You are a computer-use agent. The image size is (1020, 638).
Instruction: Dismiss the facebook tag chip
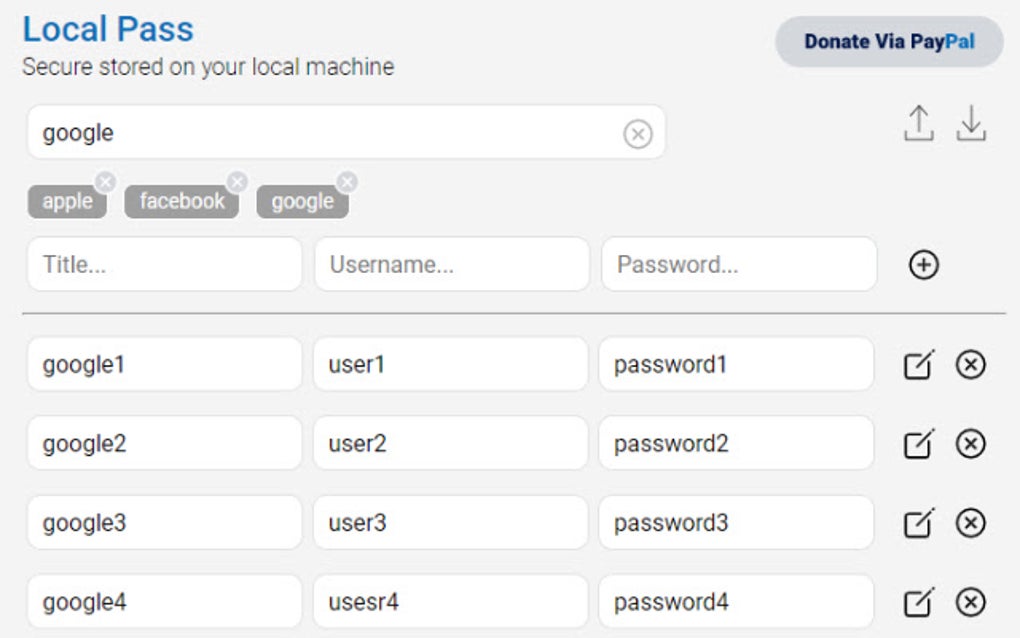point(238,181)
